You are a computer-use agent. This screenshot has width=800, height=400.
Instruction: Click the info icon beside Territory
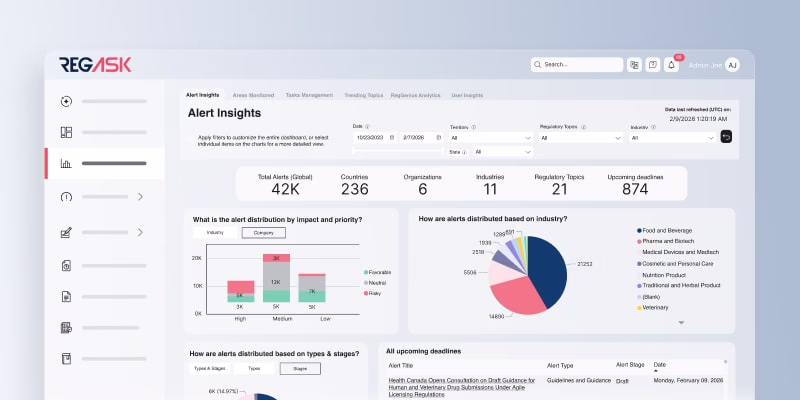(473, 128)
